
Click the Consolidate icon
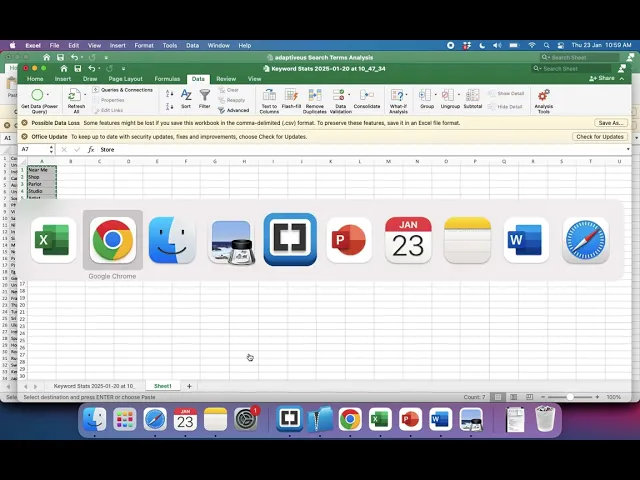click(367, 98)
